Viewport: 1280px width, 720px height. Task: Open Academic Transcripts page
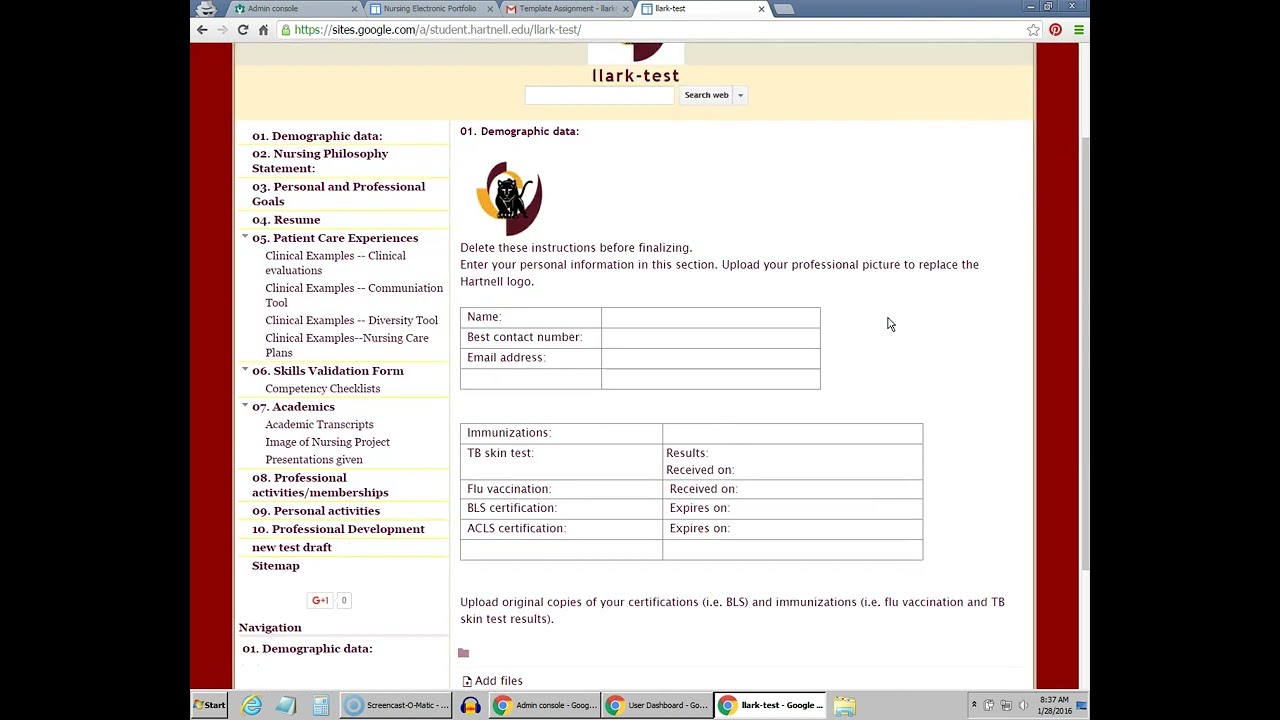click(319, 425)
